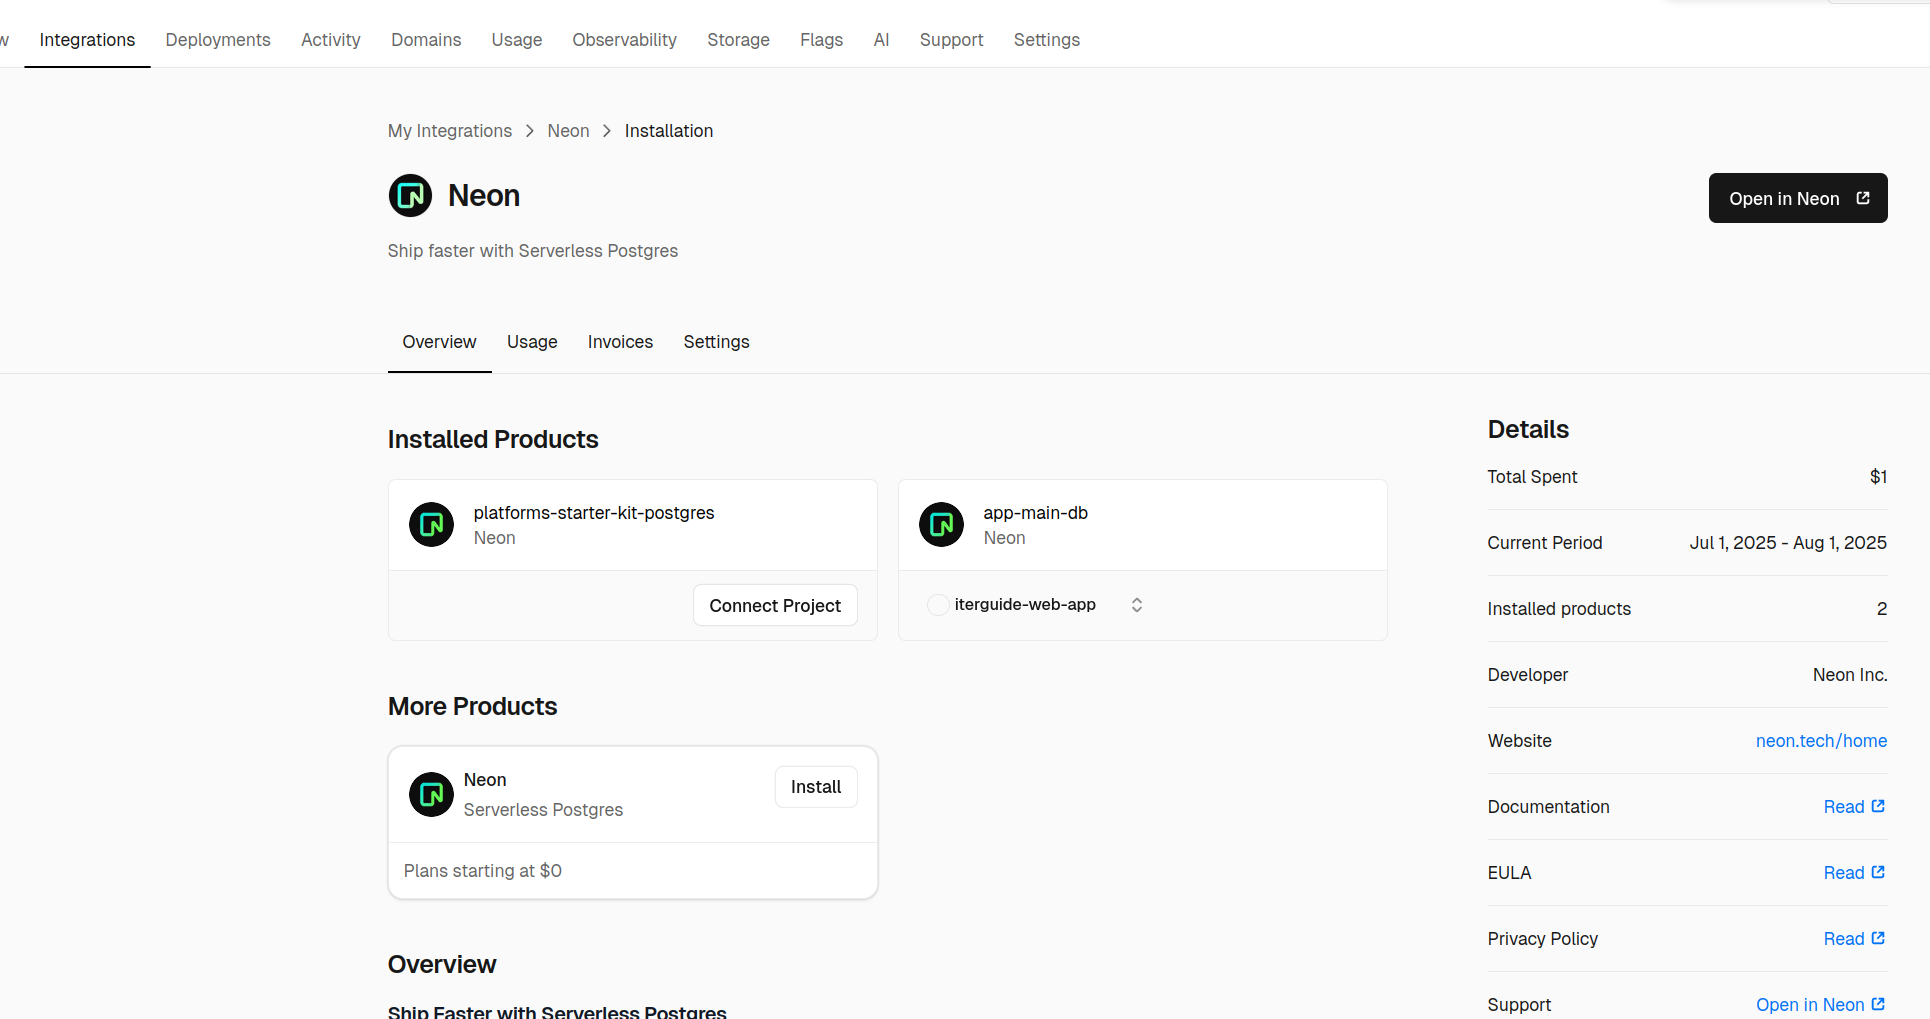Open the Usage sub-tab under Neon

pyautogui.click(x=532, y=342)
